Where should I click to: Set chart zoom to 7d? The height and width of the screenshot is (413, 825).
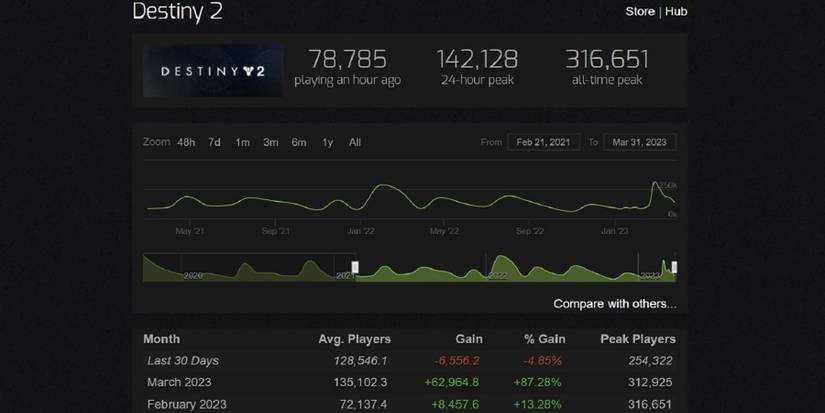(214, 143)
